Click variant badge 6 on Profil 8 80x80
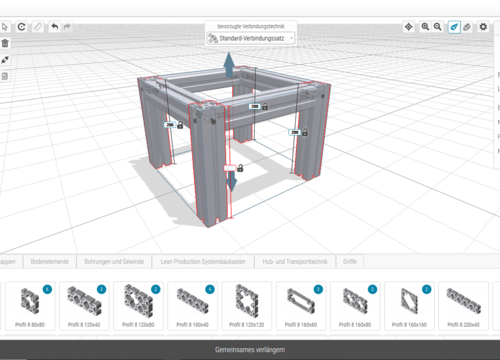 point(47,289)
